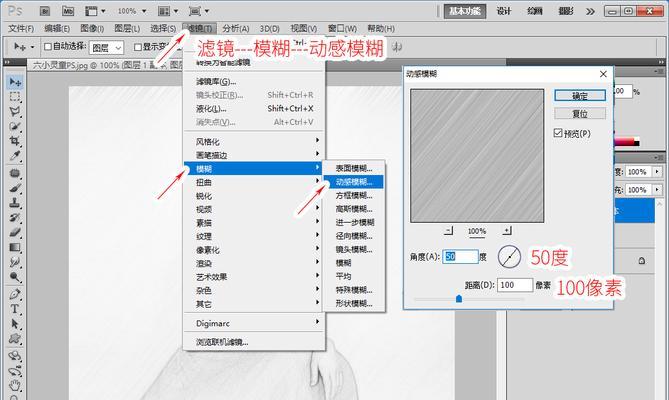The width and height of the screenshot is (669, 400).
Task: Open the 图层 auto-select dropdown
Action: pos(106,48)
